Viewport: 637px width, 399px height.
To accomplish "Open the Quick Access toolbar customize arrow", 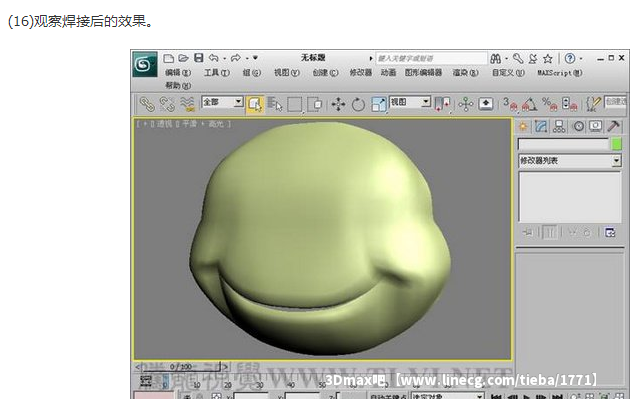I will 255,58.
